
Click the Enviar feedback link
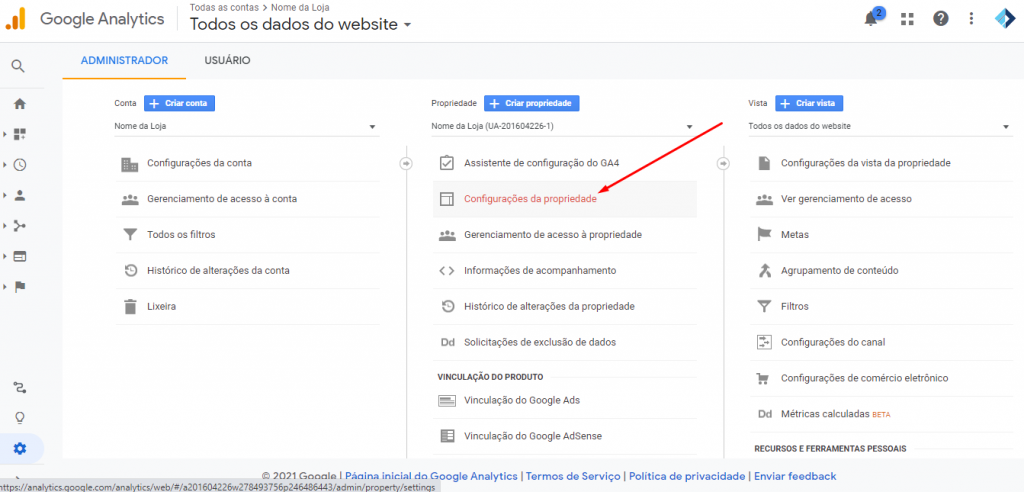coord(795,476)
